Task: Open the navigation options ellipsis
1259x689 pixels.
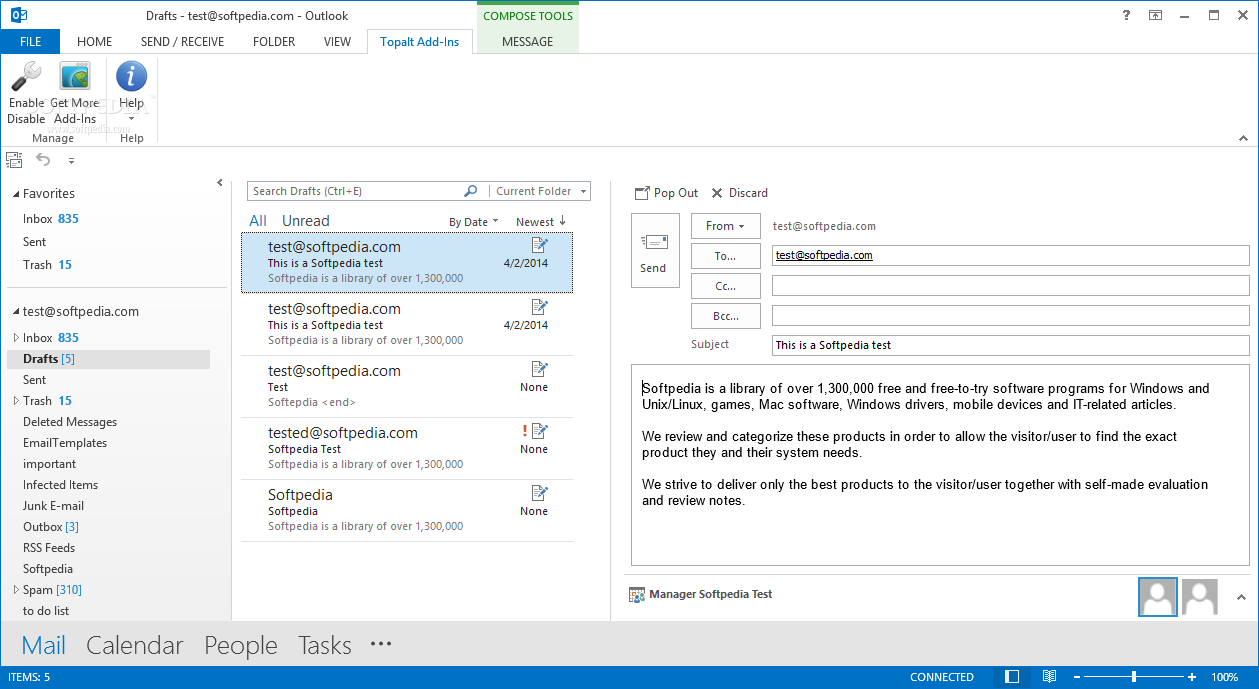Action: 381,645
